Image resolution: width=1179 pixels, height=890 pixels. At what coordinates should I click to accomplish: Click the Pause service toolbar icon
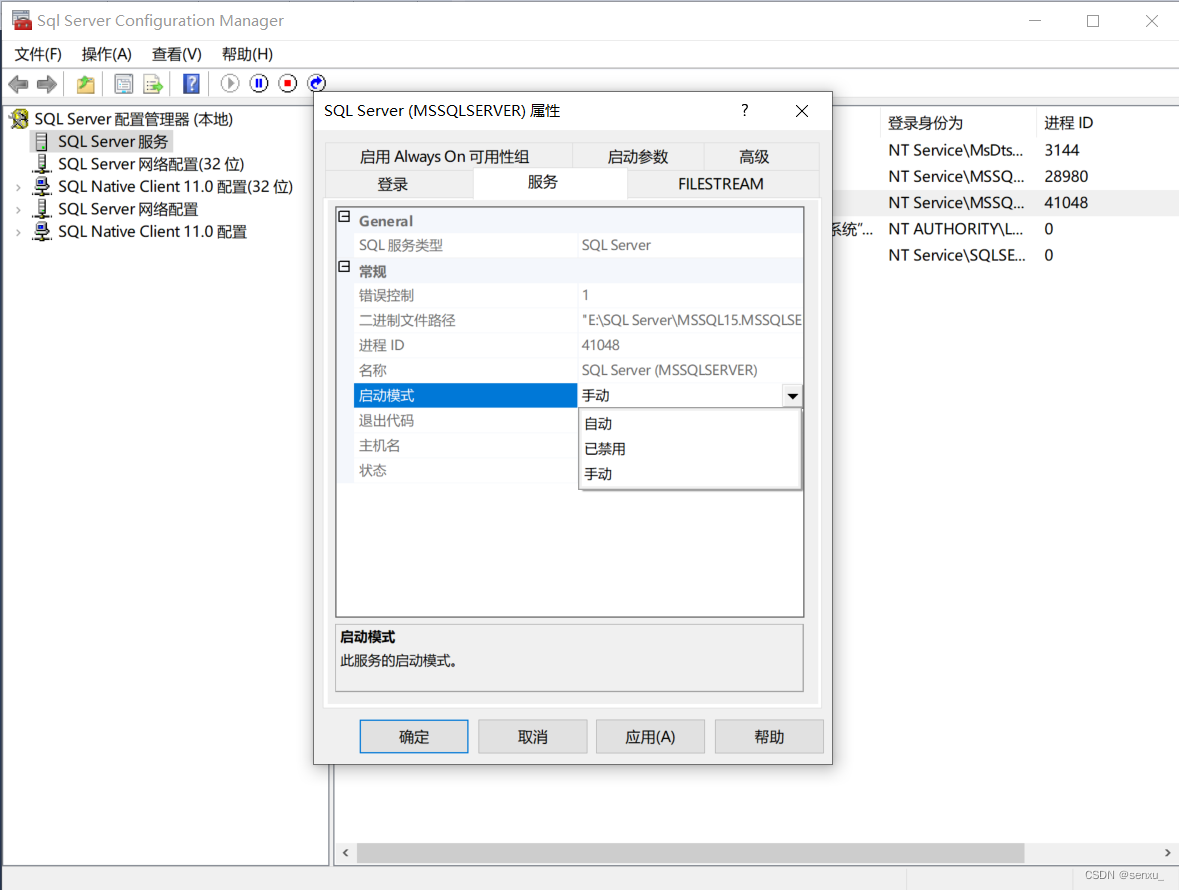(x=259, y=83)
